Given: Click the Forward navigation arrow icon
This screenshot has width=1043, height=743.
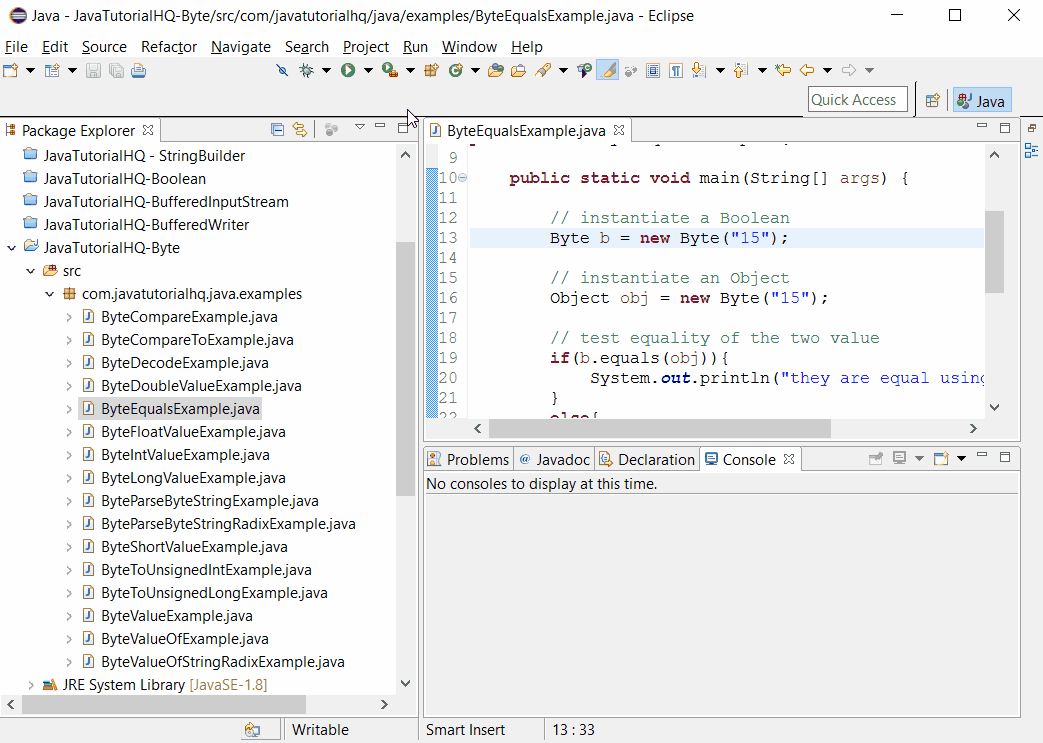Looking at the screenshot, I should pyautogui.click(x=849, y=71).
